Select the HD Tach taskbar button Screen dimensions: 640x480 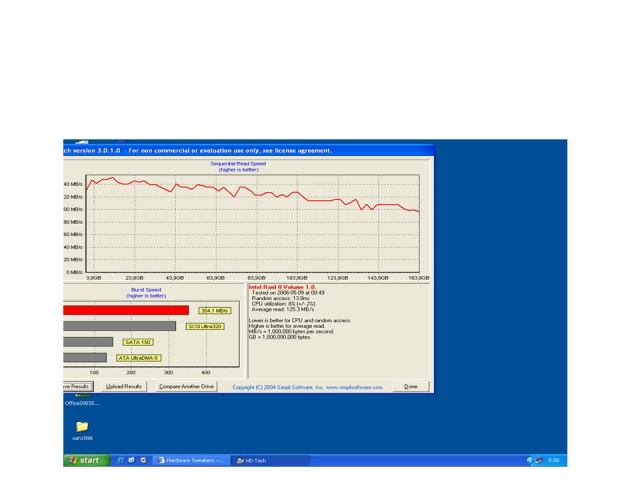coord(268,460)
